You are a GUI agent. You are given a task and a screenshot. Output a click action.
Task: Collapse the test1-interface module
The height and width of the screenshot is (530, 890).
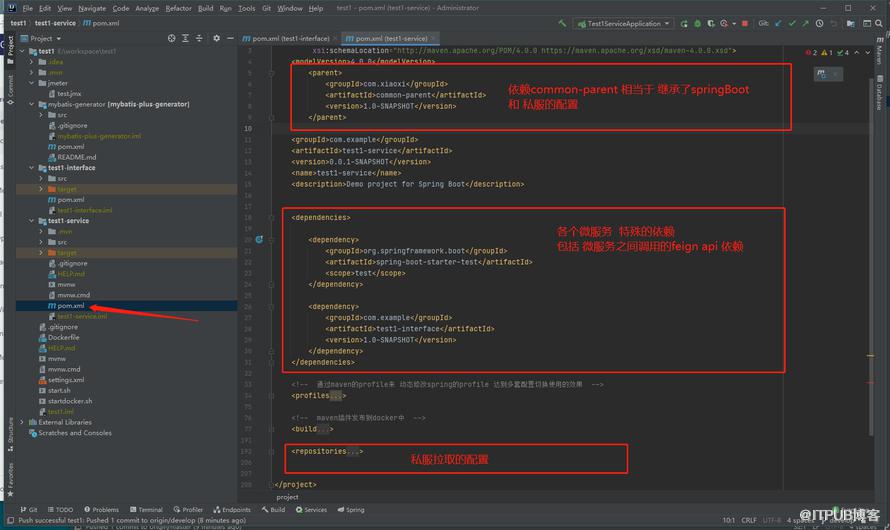pyautogui.click(x=32, y=167)
